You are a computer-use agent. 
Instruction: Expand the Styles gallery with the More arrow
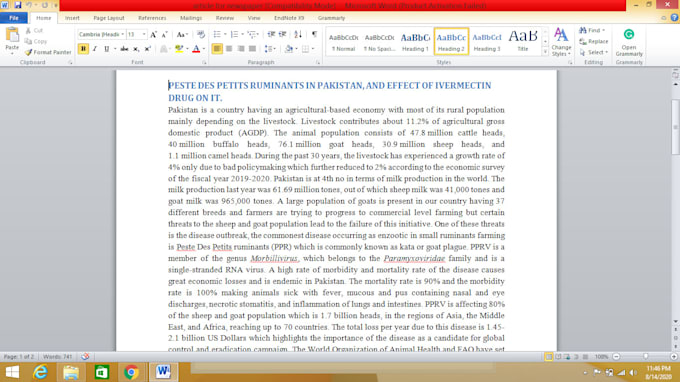point(545,52)
